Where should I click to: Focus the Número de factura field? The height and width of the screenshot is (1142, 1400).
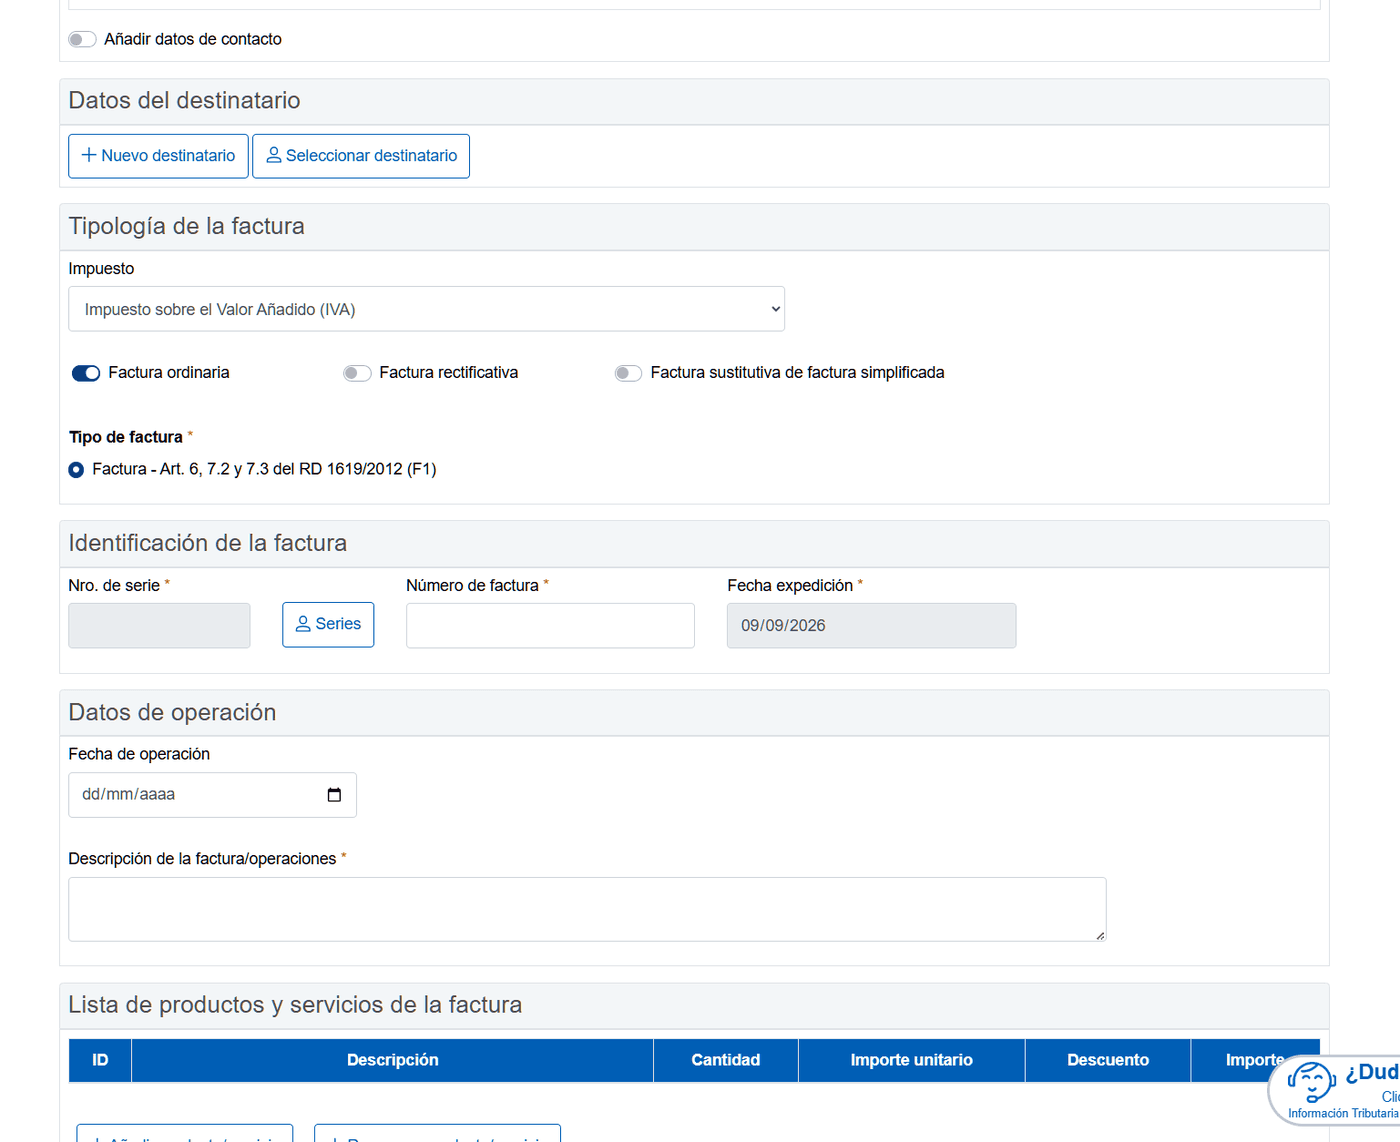(x=550, y=625)
